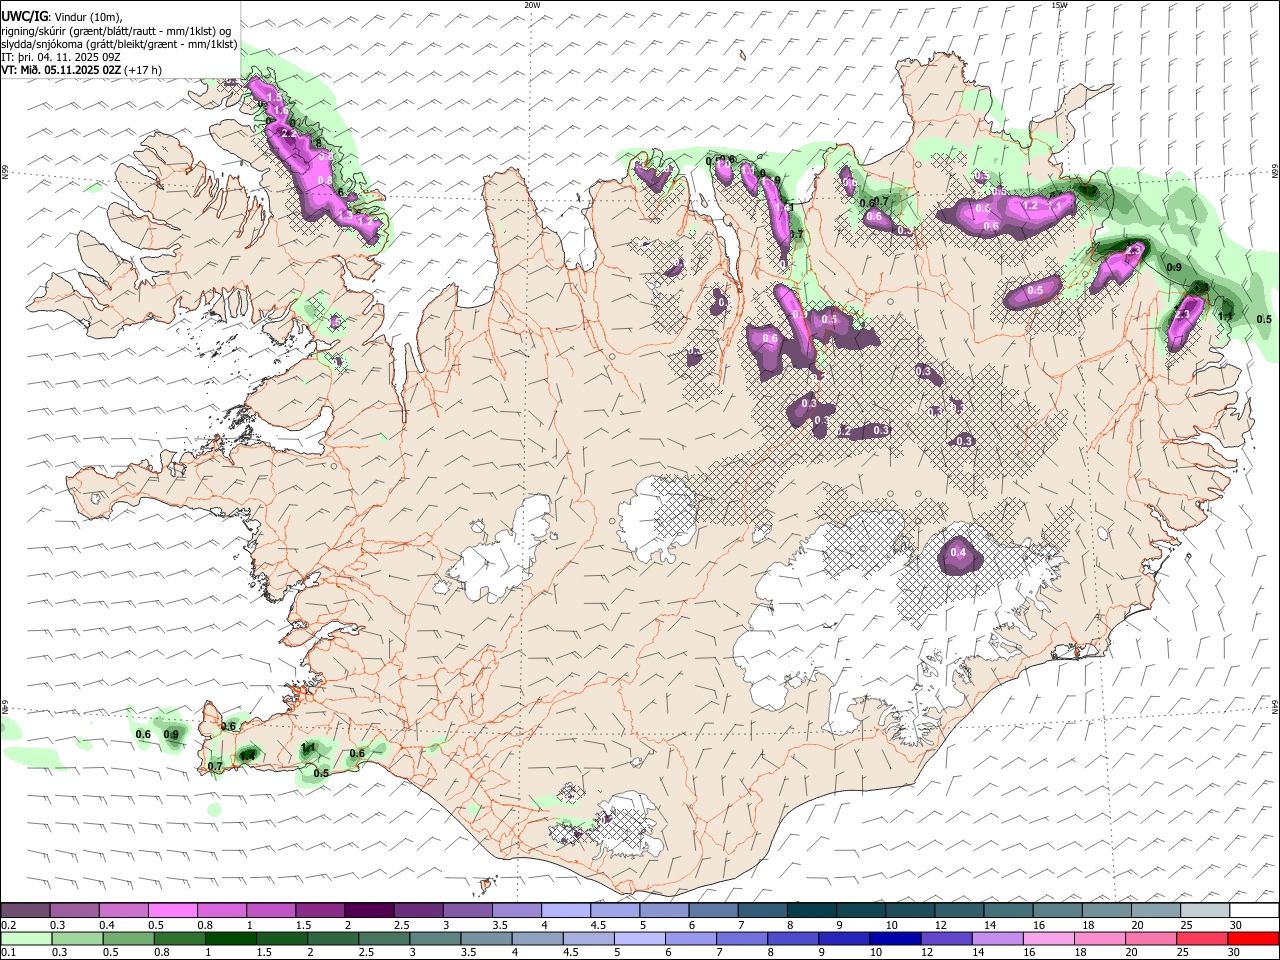Click the "rigning/skúrir" legend description line
The height and width of the screenshot is (960, 1280).
point(118,30)
